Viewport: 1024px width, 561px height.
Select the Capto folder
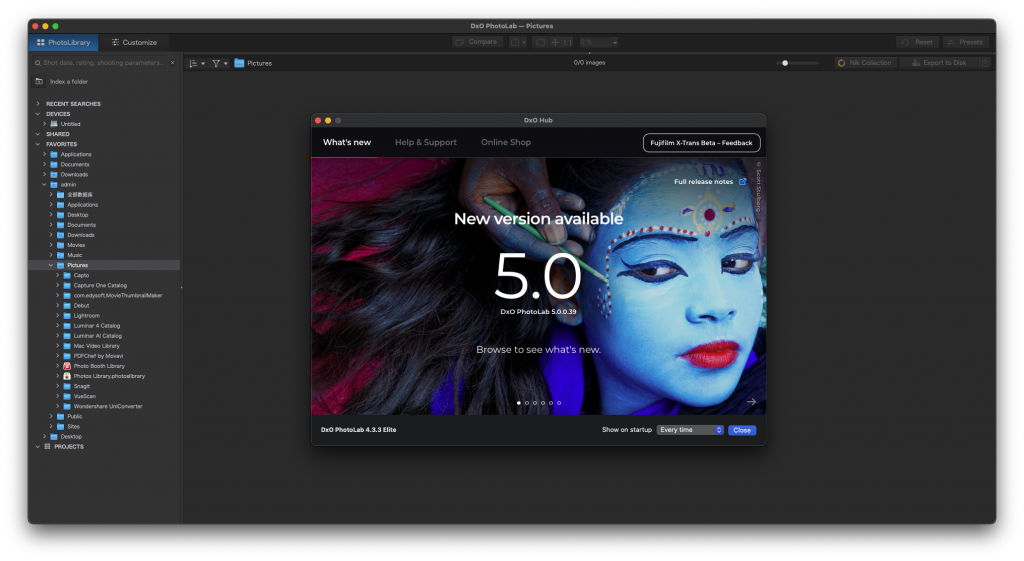click(81, 276)
